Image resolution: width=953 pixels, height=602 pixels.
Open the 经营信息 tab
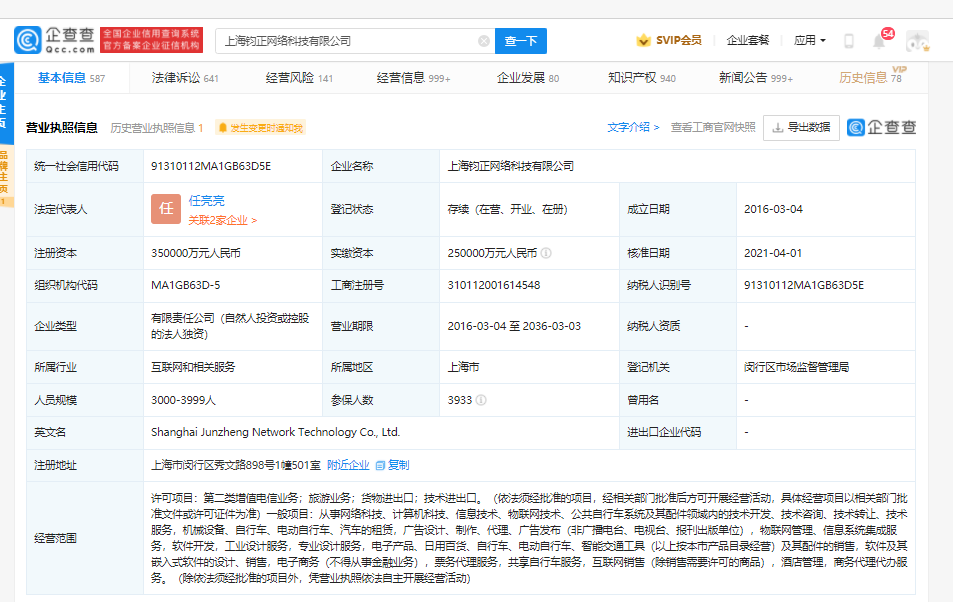pos(413,78)
